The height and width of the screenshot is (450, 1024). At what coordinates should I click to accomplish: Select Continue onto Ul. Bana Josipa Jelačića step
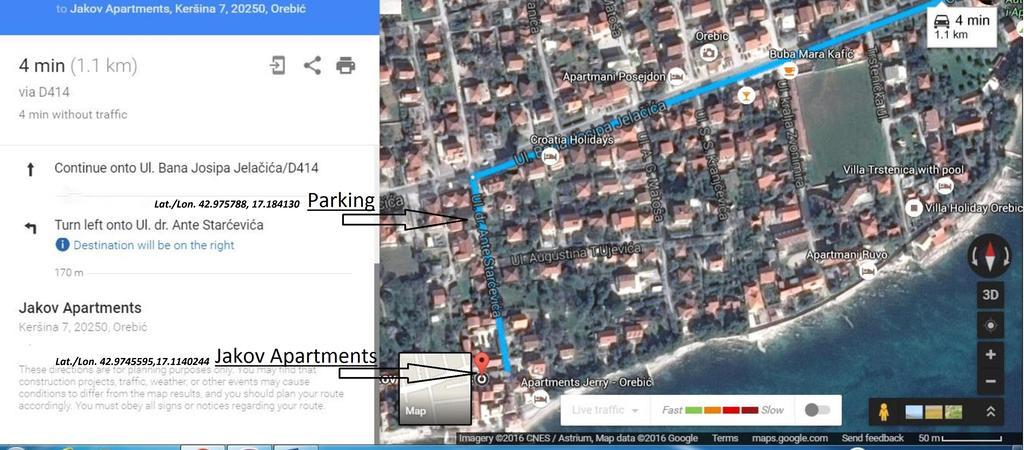189,169
